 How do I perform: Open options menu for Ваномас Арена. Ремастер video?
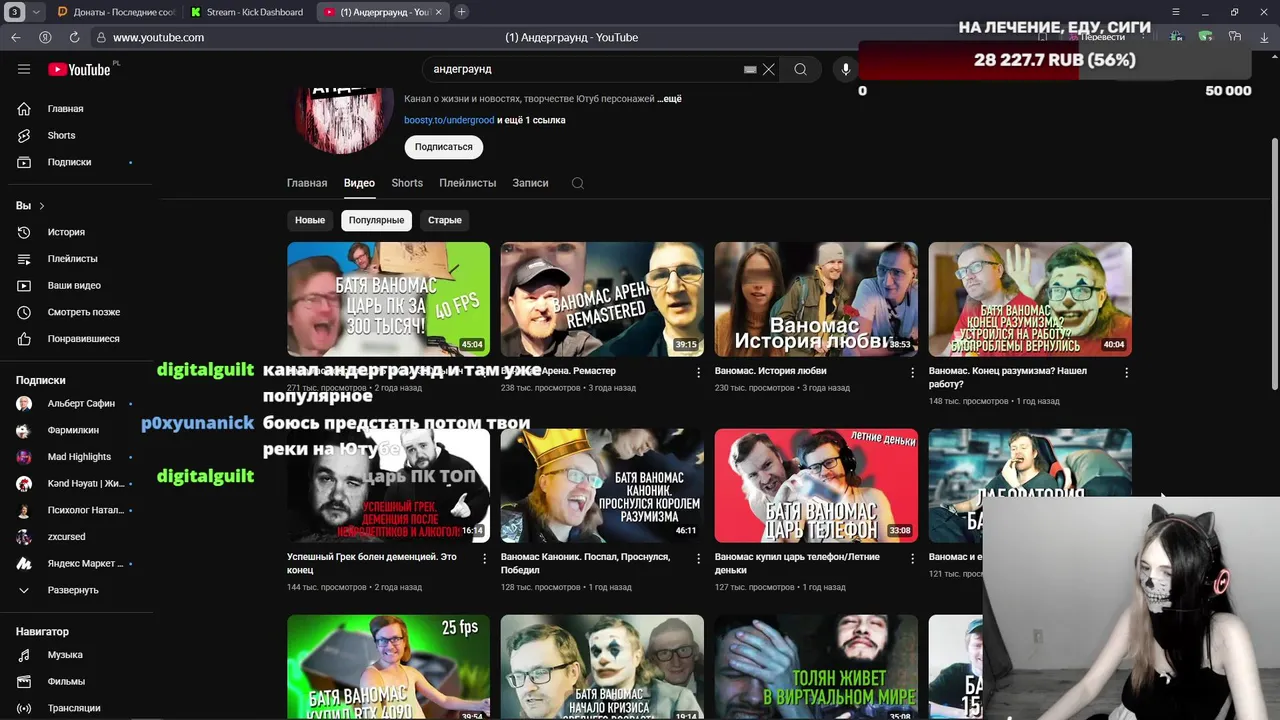click(698, 372)
